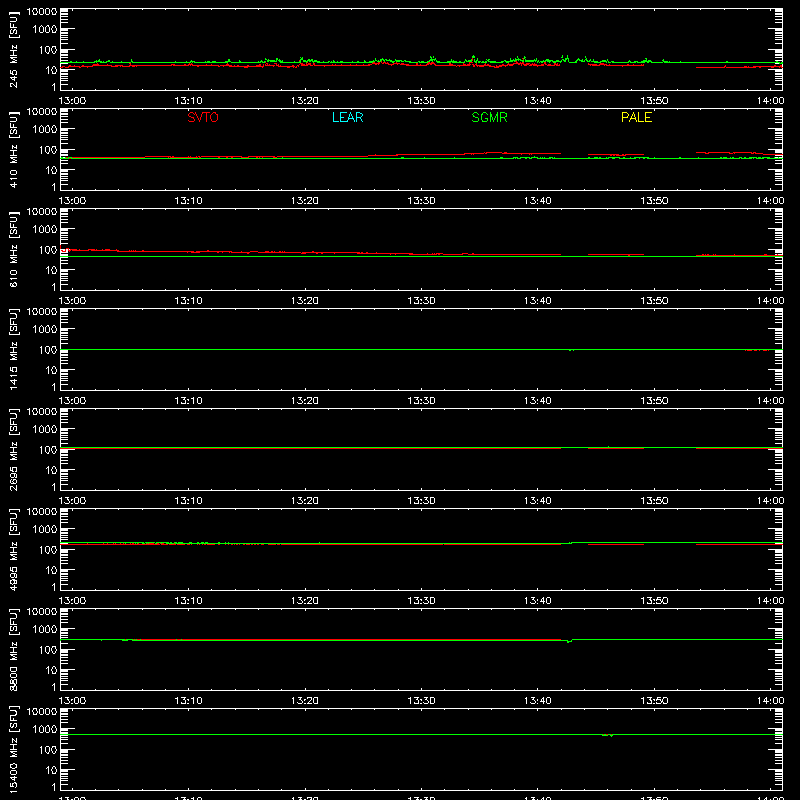Image resolution: width=800 pixels, height=800 pixels.
Task: Click the 100 y-axis label of 610 MHz plot
Action: click(x=48, y=250)
